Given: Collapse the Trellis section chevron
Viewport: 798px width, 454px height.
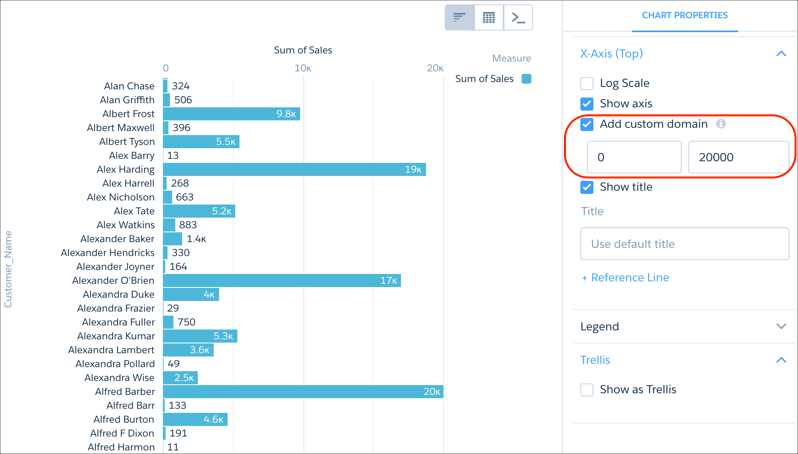Looking at the screenshot, I should click(x=781, y=360).
